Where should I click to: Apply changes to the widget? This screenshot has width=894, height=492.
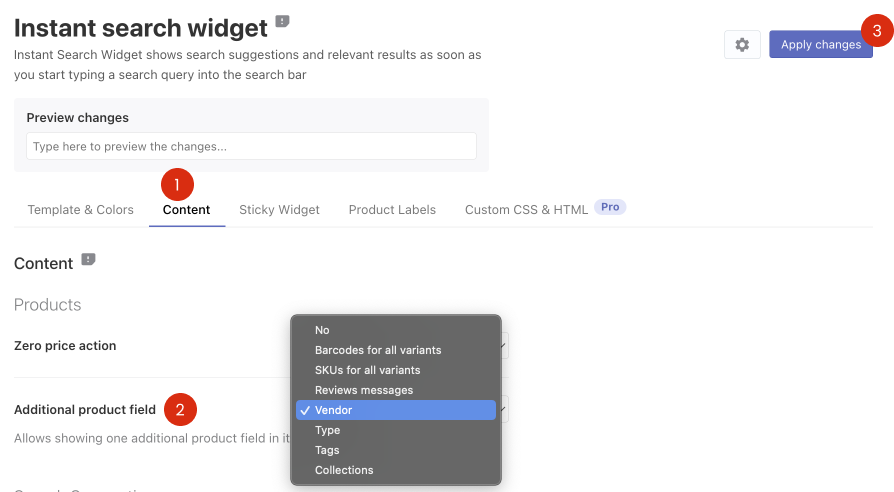820,44
